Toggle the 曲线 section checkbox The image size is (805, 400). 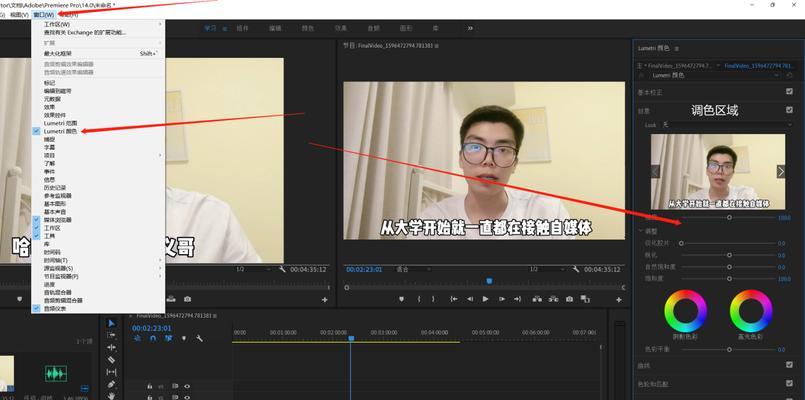[x=789, y=365]
